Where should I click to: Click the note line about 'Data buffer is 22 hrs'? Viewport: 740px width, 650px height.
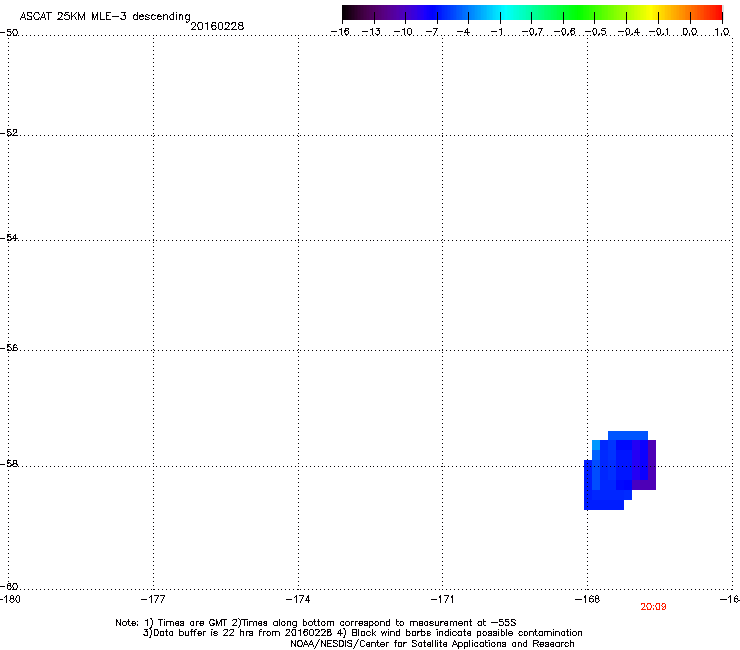(362, 633)
